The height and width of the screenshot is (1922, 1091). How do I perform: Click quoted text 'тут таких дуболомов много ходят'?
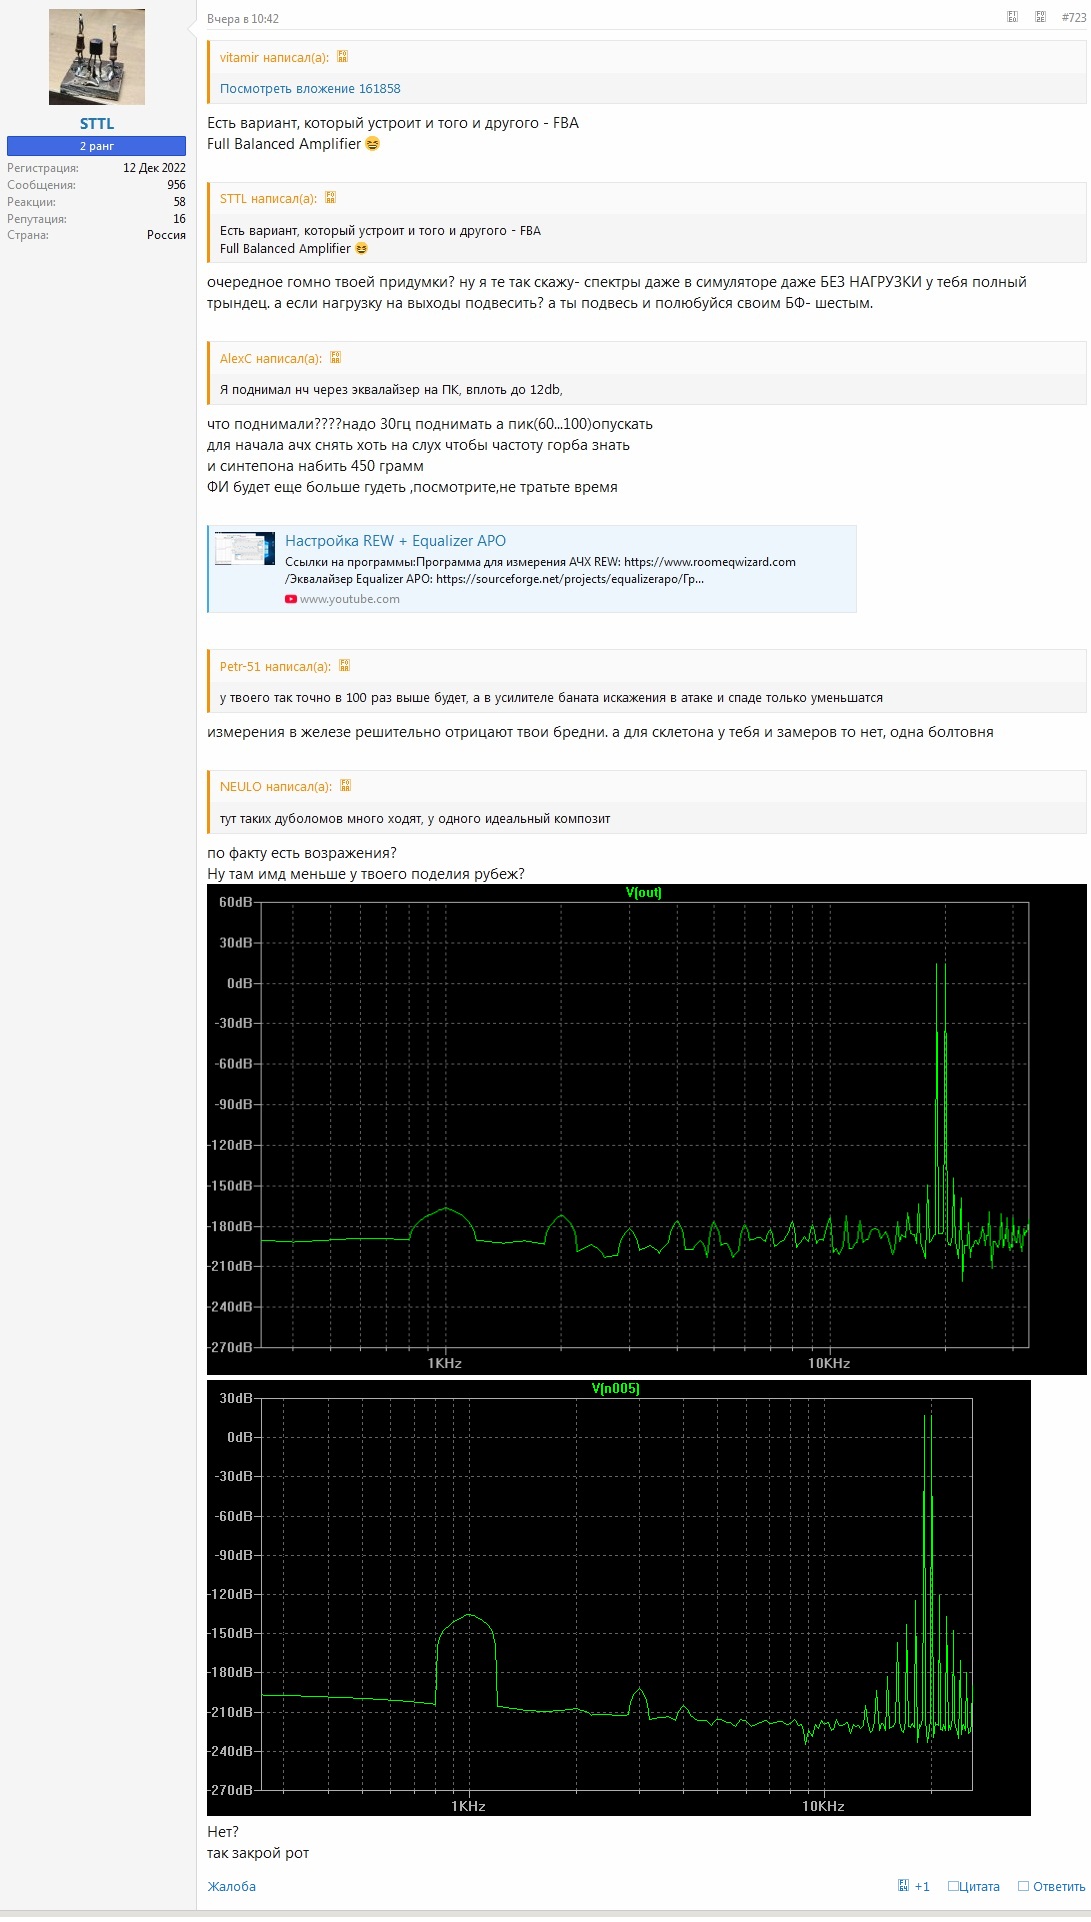[415, 819]
